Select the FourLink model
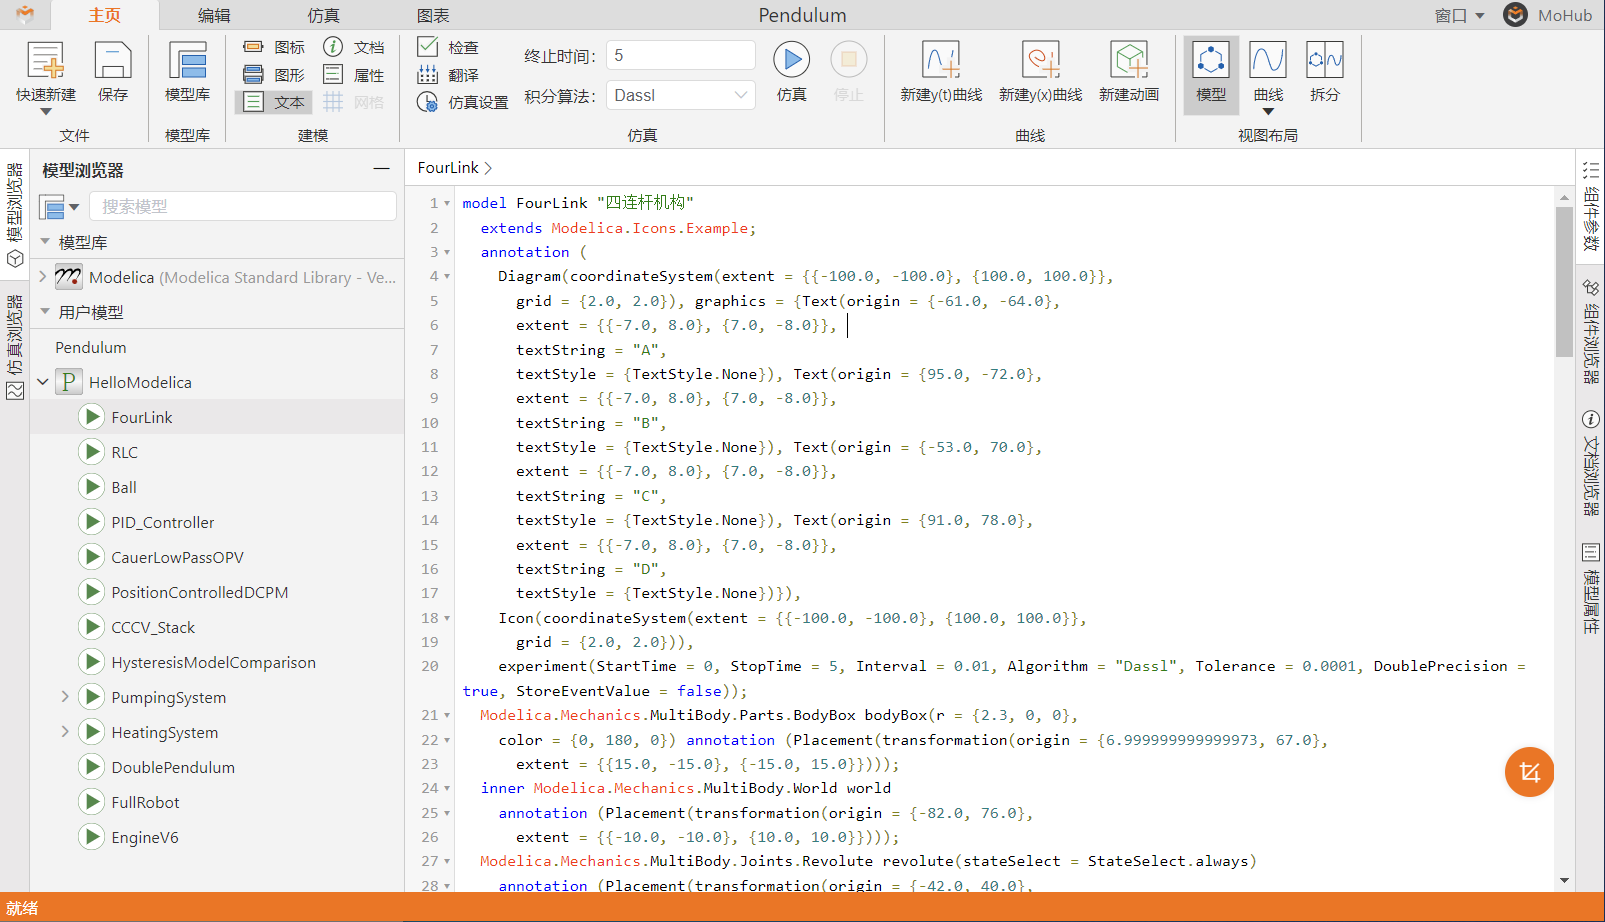This screenshot has width=1605, height=922. pos(141,417)
